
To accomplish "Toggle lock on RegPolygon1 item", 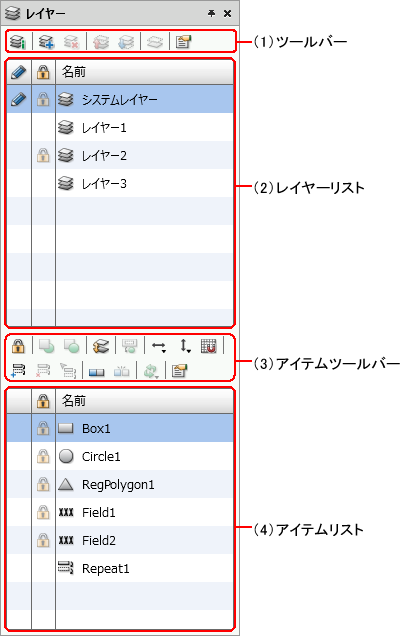I will point(43,484).
